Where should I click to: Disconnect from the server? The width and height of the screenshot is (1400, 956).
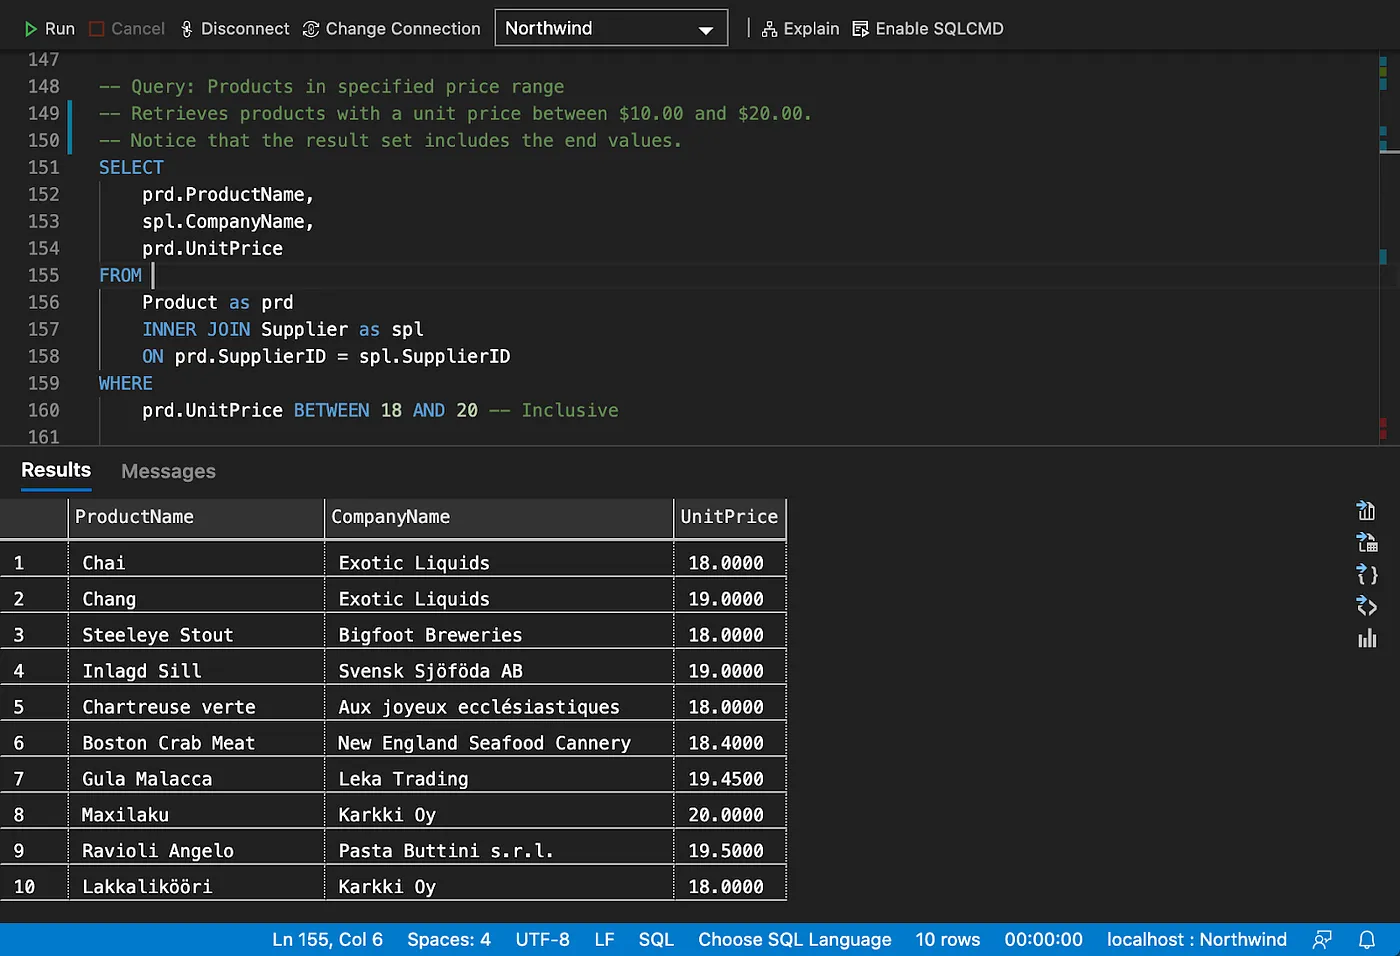click(x=235, y=29)
